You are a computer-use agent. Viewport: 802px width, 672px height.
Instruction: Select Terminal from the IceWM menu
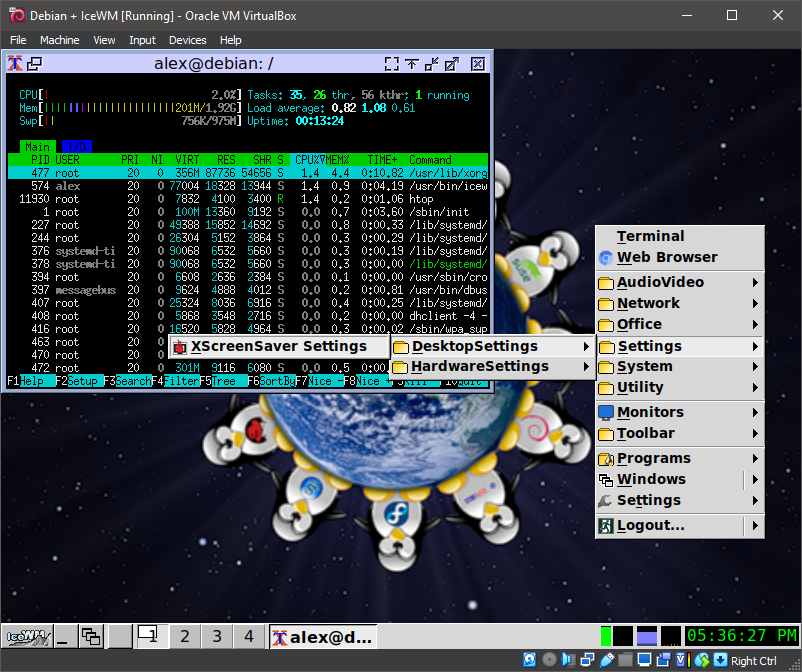pos(650,236)
